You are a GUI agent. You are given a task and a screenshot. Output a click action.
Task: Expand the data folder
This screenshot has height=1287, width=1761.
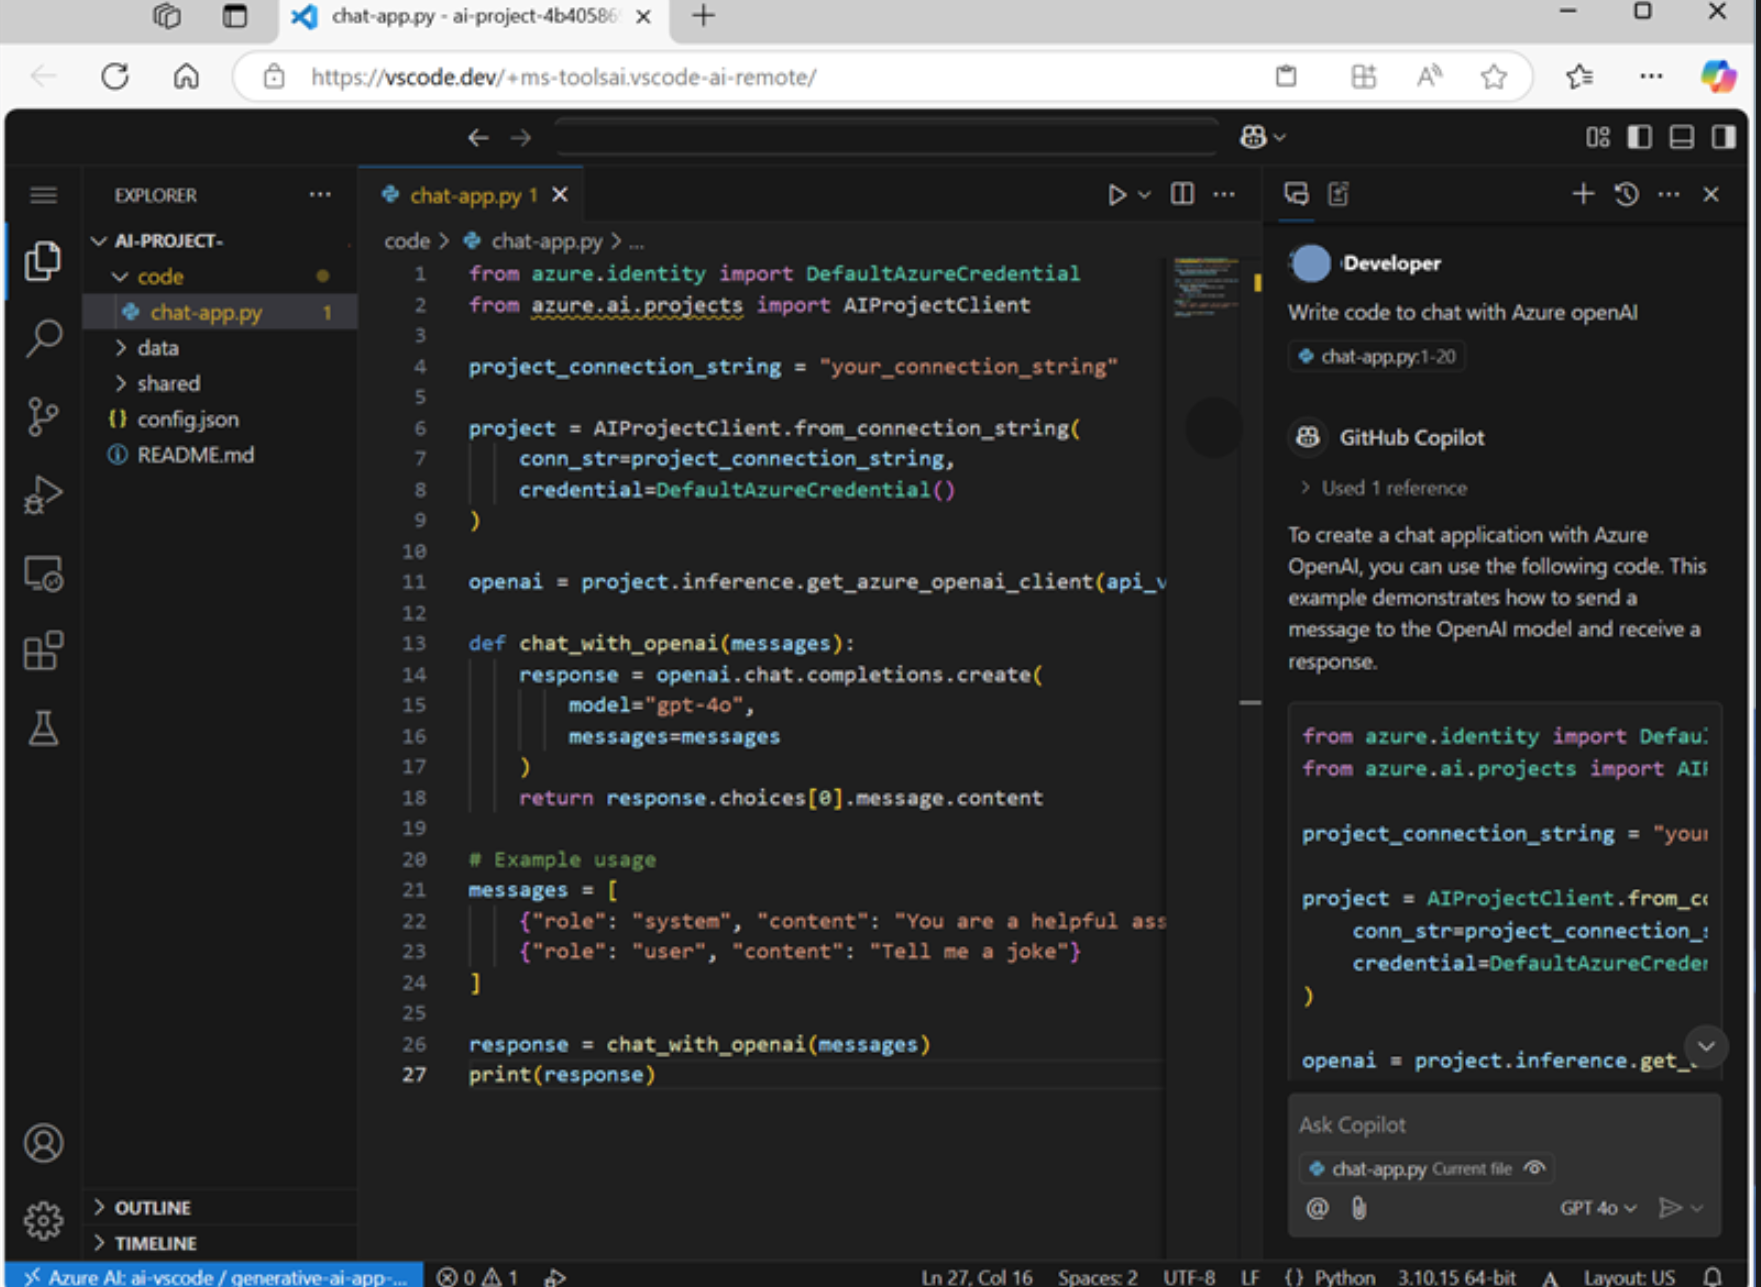[x=120, y=348]
